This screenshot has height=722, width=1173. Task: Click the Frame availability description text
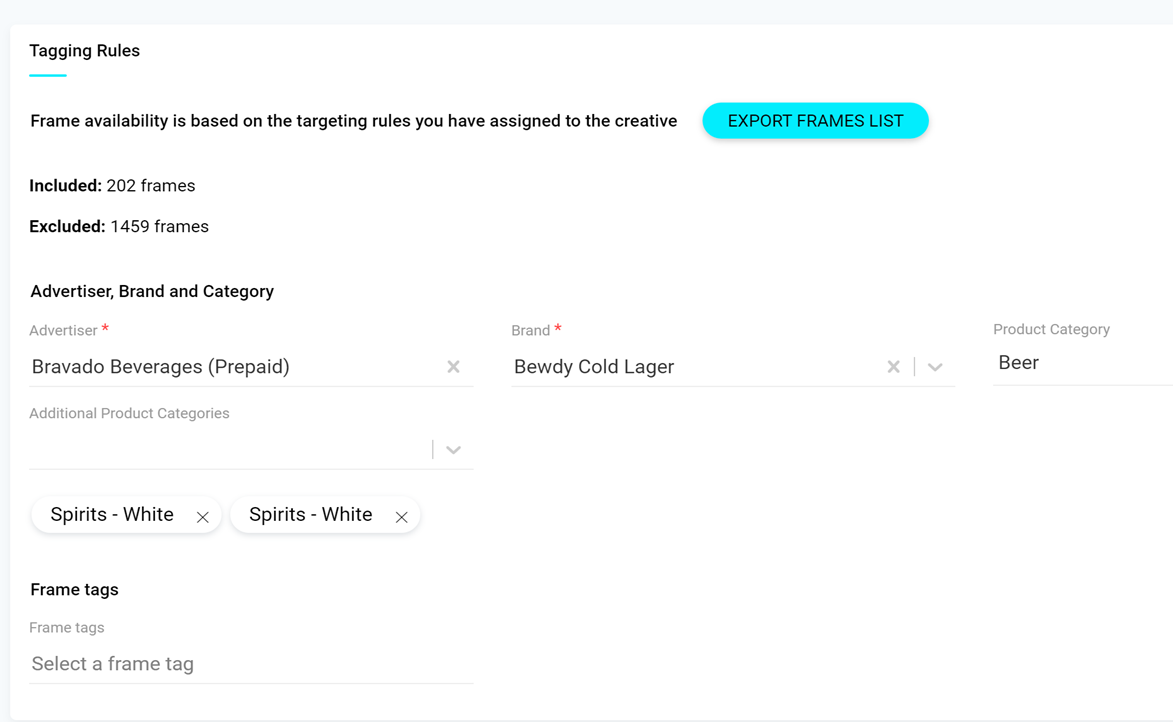[354, 121]
